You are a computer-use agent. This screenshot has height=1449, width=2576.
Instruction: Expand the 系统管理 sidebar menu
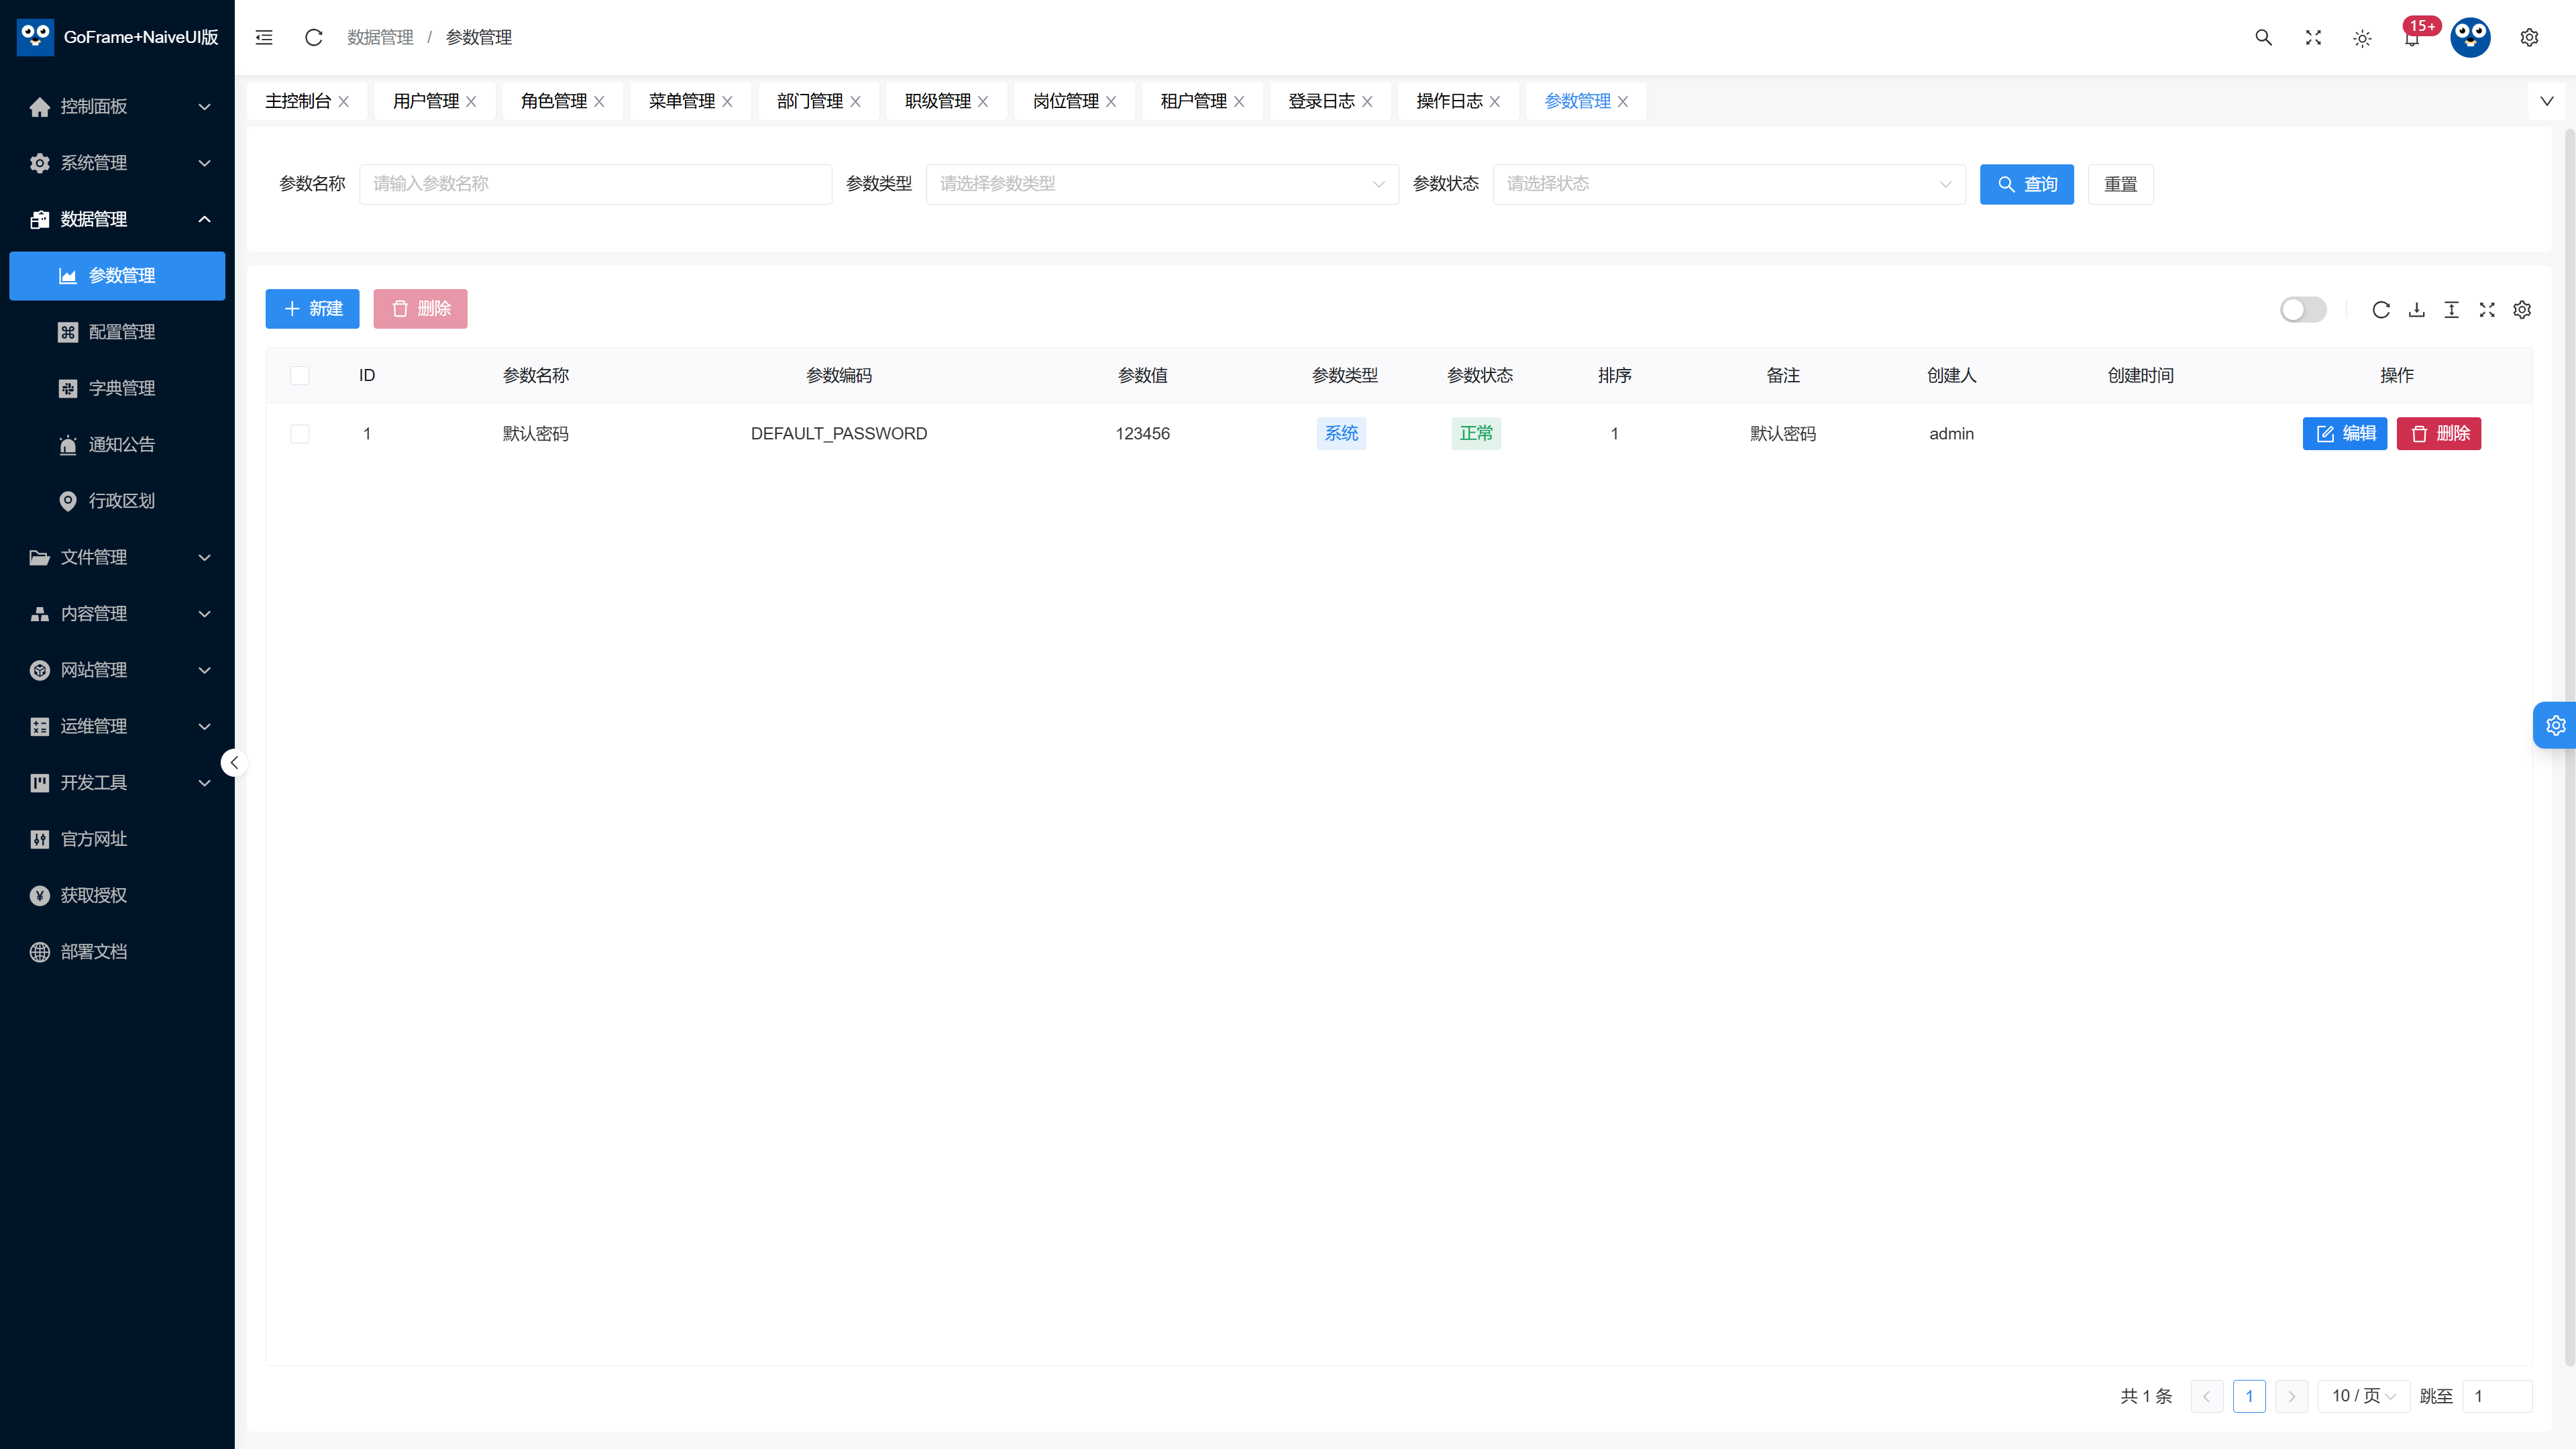(x=118, y=163)
